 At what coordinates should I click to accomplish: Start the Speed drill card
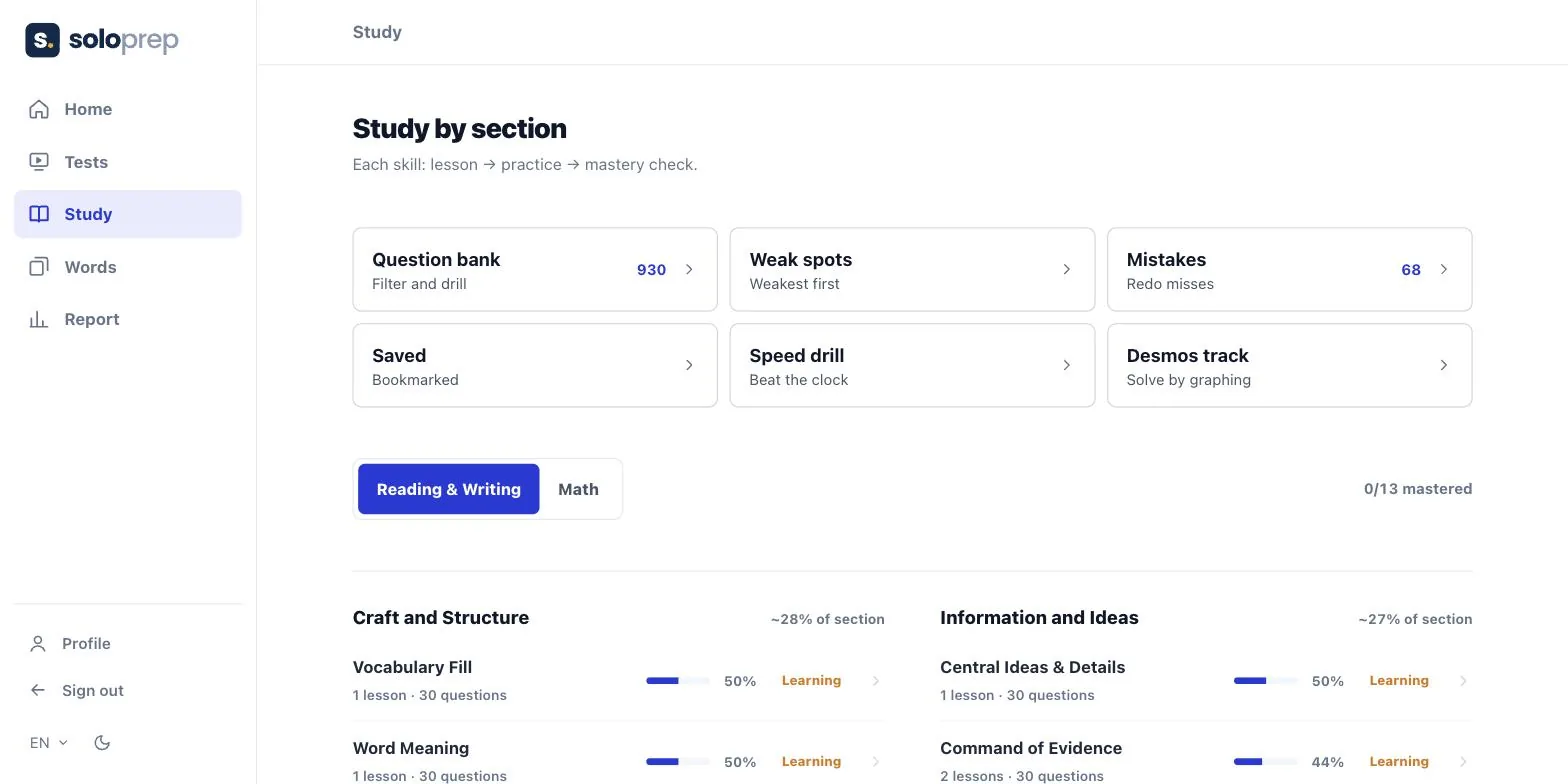coord(912,365)
